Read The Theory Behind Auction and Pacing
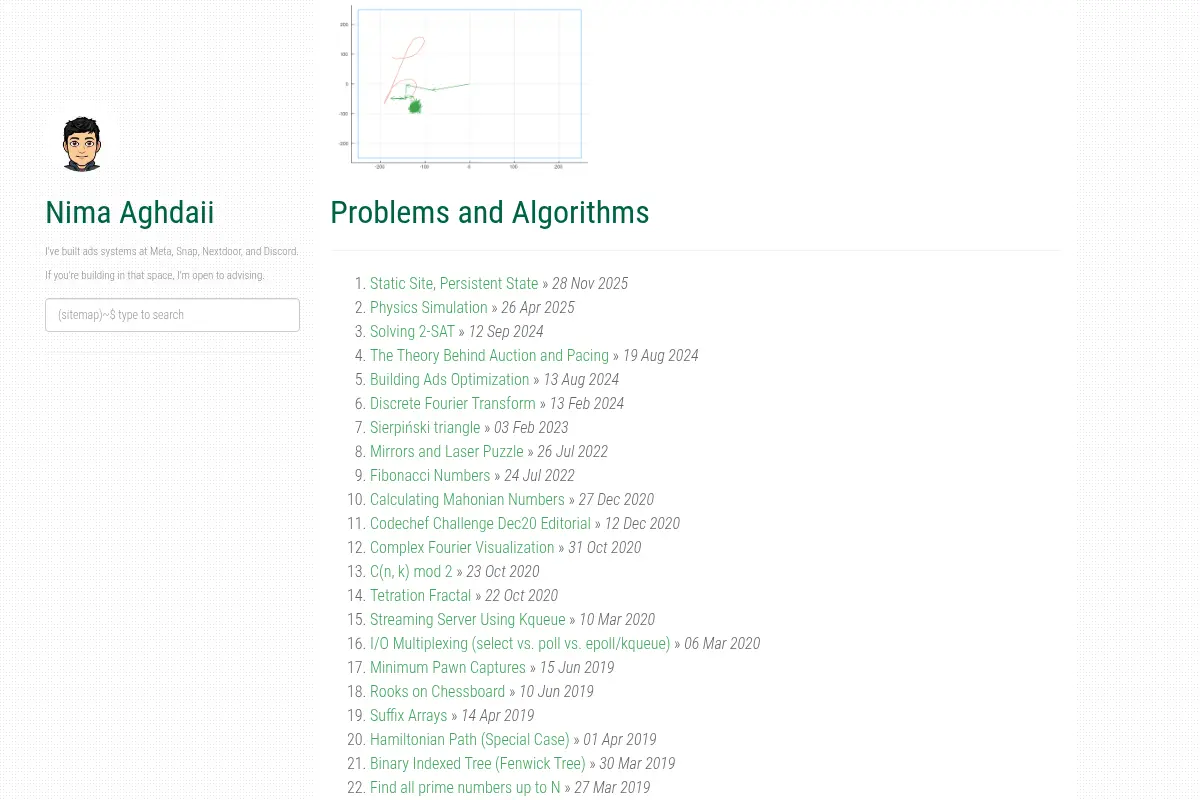Viewport: 1200px width, 800px height. [x=489, y=356]
